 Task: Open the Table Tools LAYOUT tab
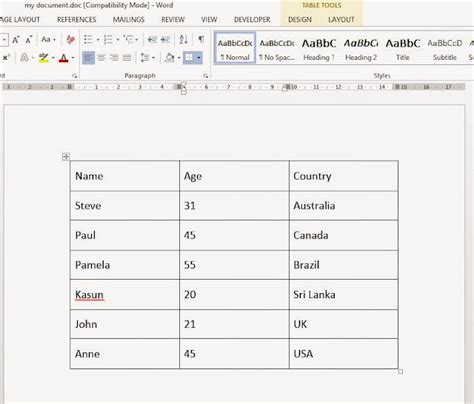coord(341,20)
